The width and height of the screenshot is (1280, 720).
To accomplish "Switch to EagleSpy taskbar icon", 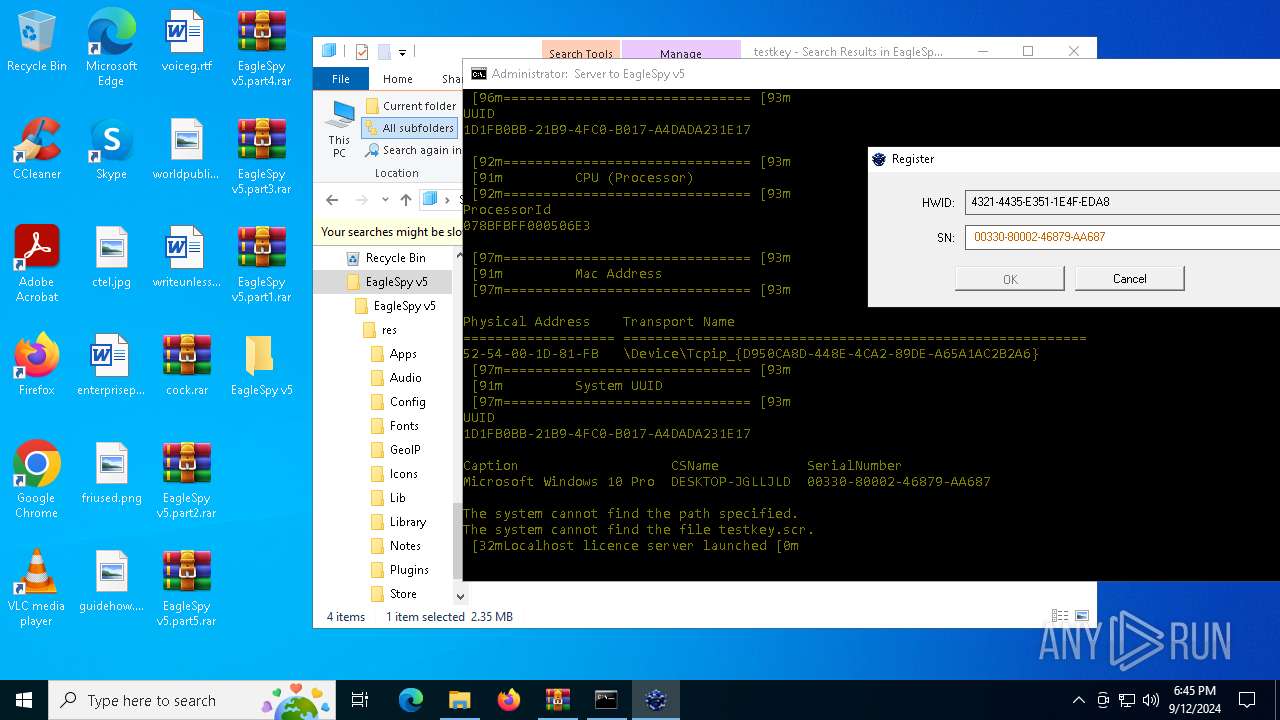I will 655,700.
